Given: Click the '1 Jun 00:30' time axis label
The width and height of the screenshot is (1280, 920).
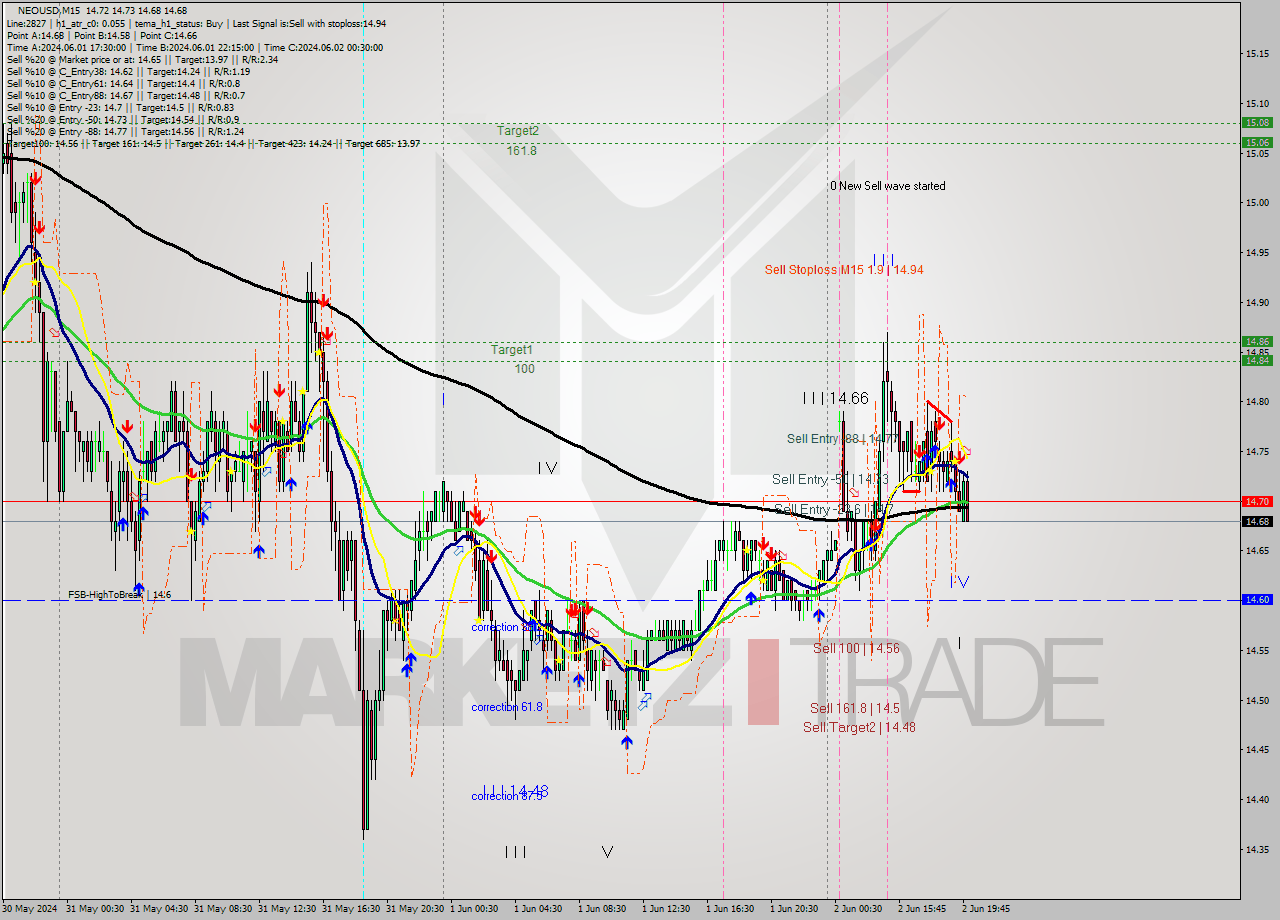Looking at the screenshot, I should [x=474, y=909].
